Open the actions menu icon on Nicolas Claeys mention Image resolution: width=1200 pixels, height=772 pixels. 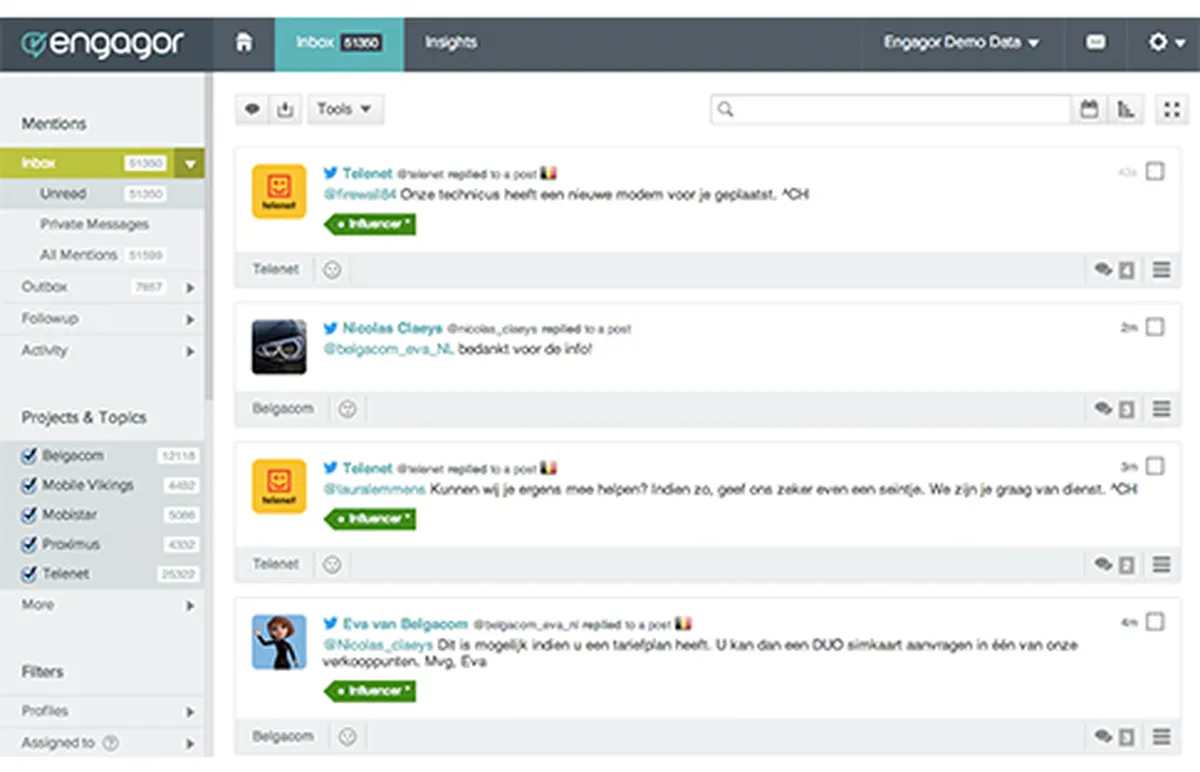tap(1161, 408)
